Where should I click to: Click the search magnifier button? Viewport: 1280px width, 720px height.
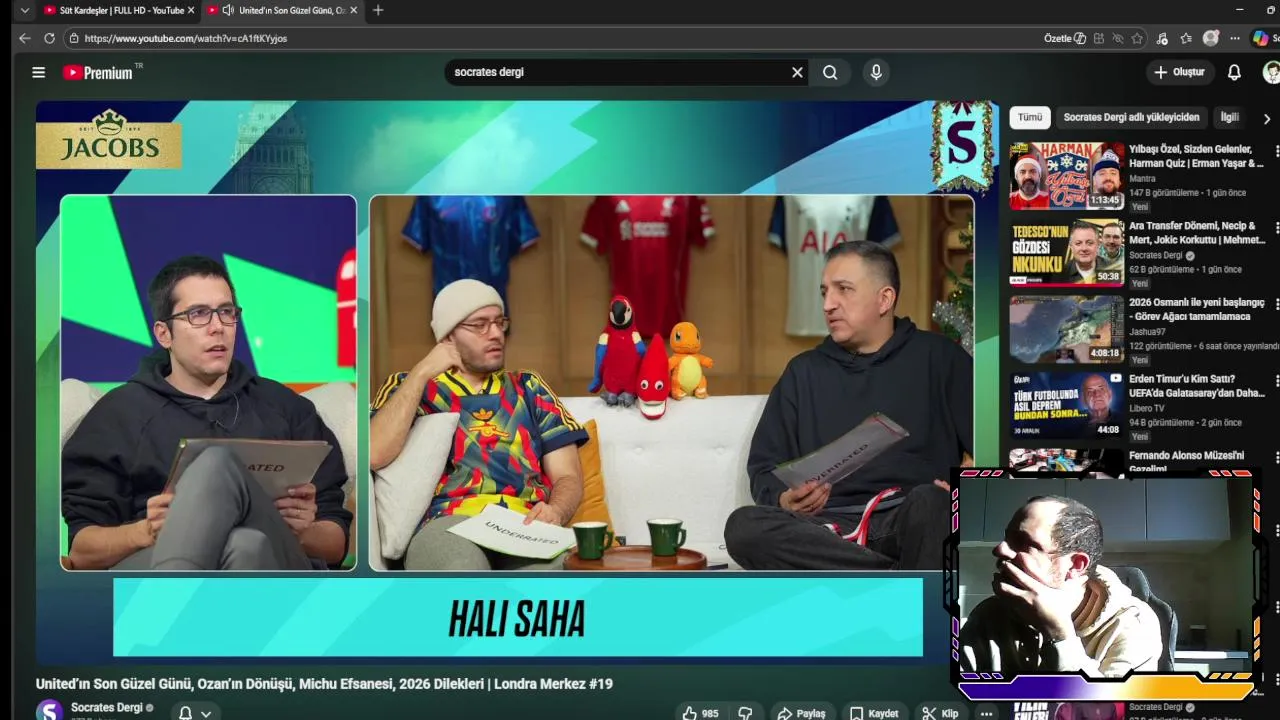830,72
